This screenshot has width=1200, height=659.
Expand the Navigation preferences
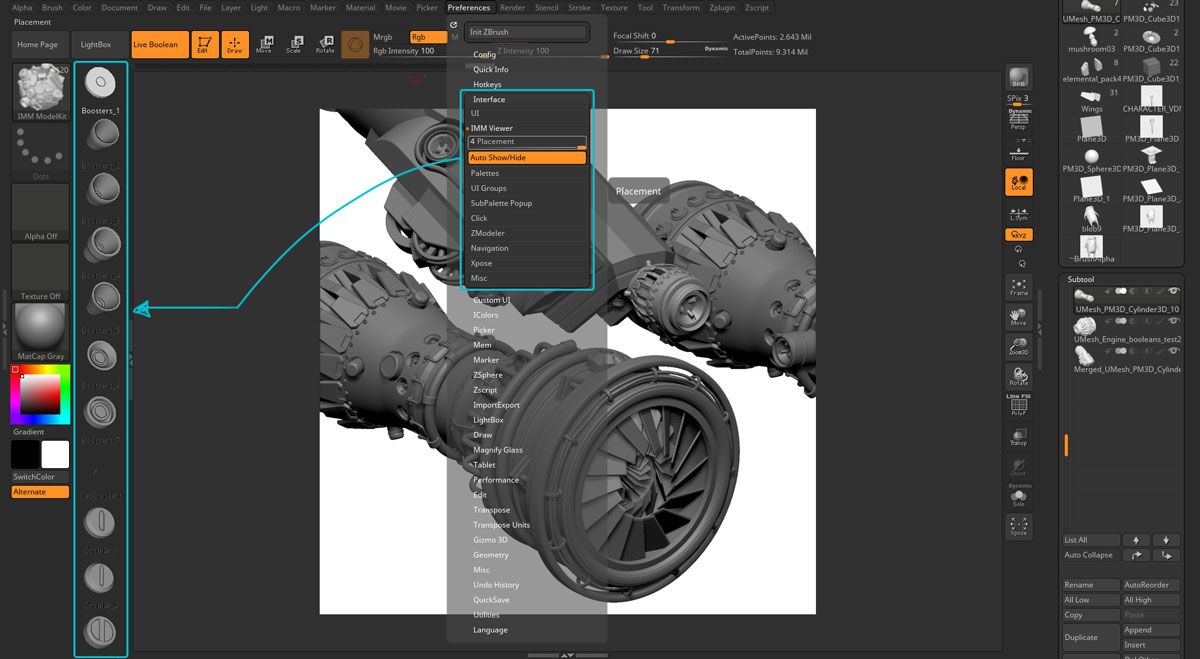coord(489,248)
